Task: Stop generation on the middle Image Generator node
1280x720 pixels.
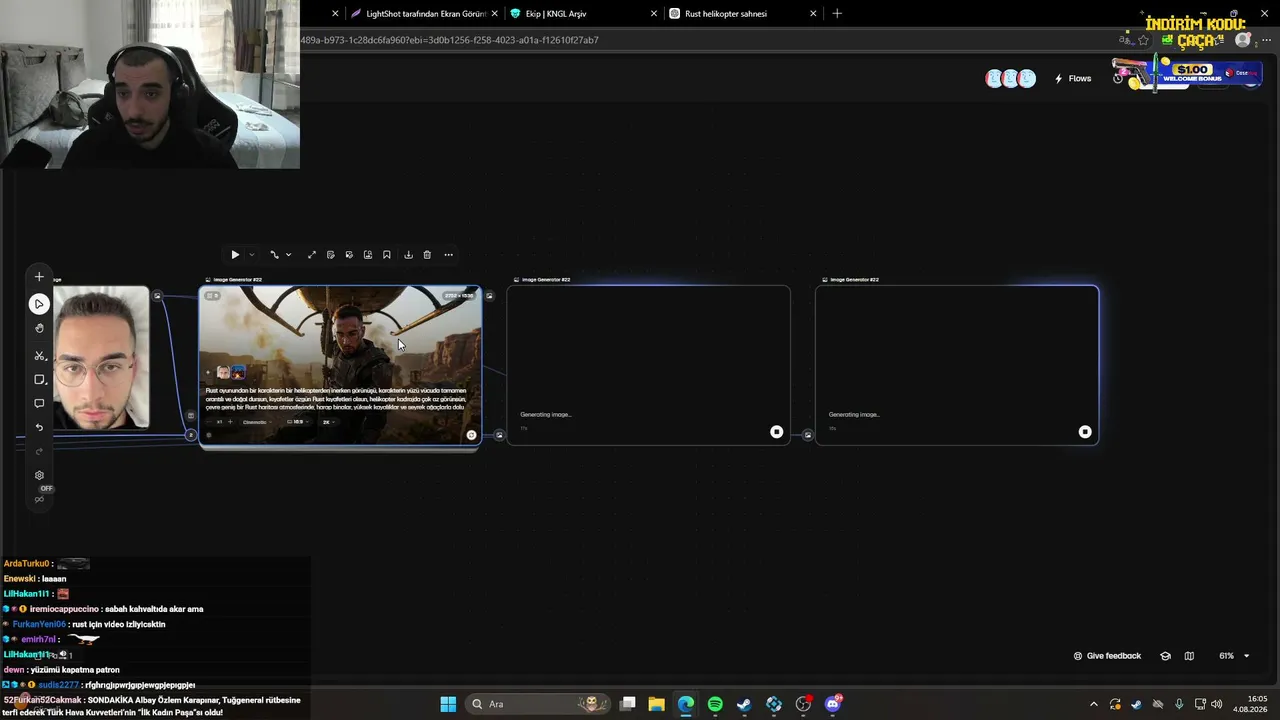Action: (776, 432)
